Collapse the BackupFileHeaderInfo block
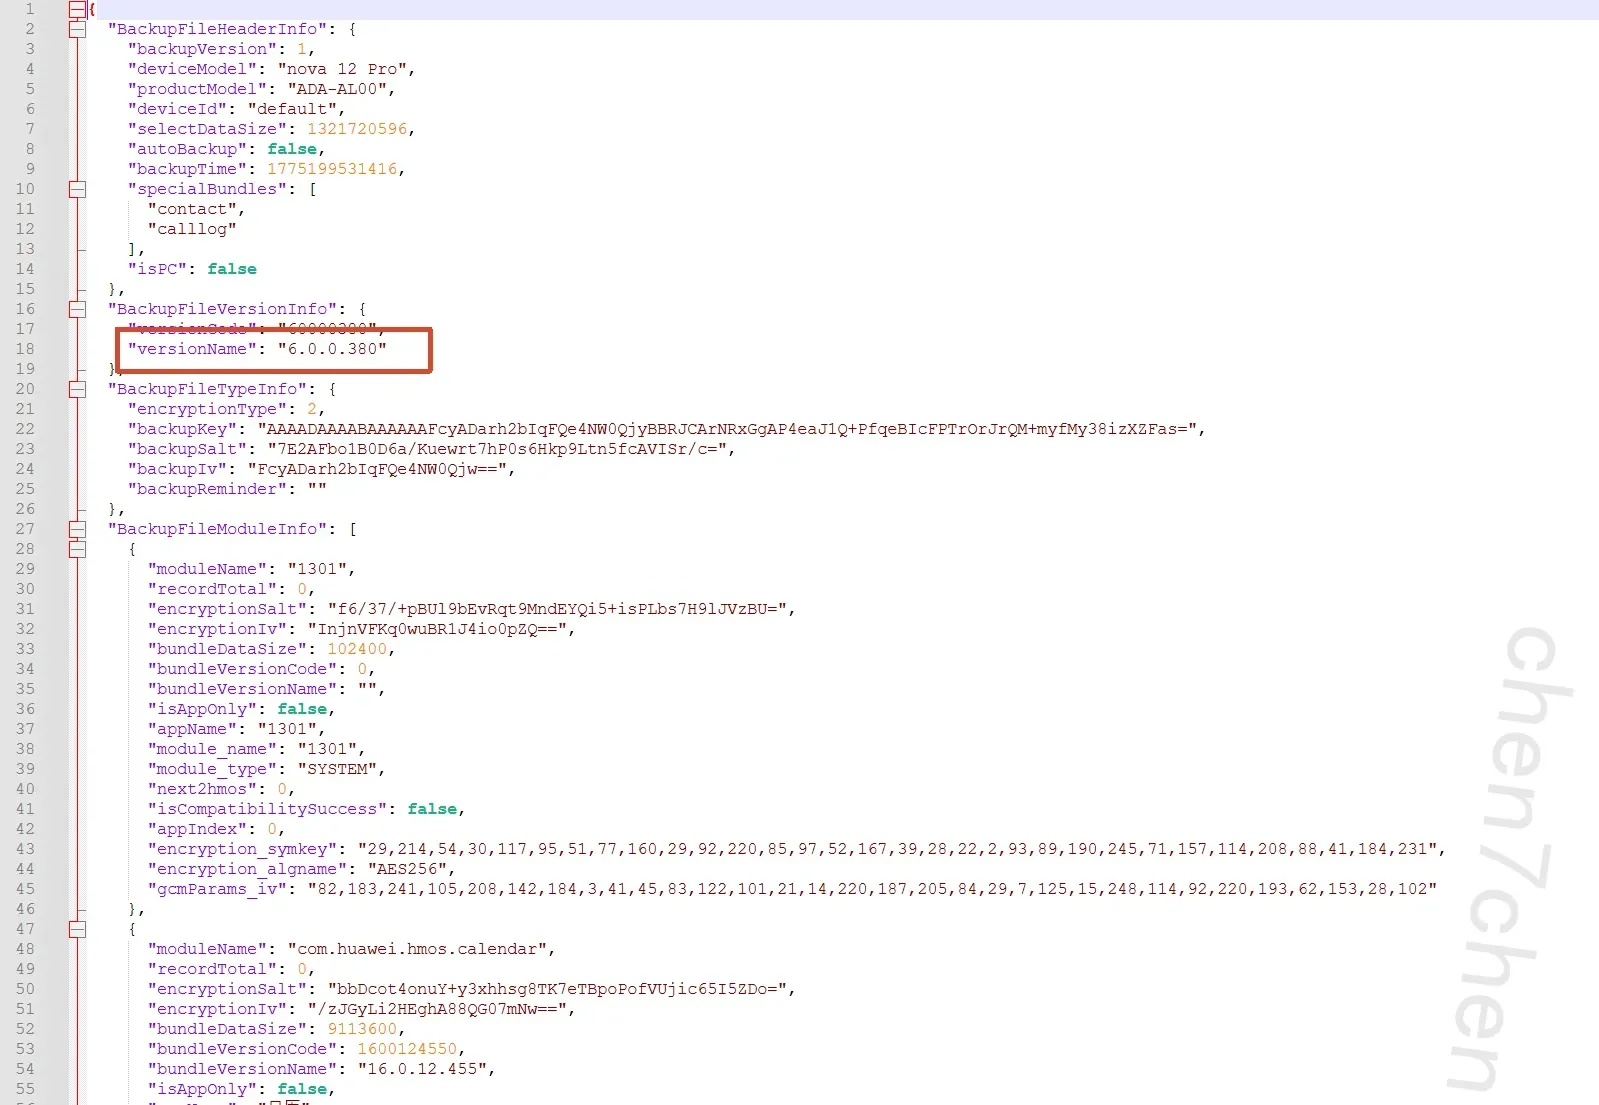The height and width of the screenshot is (1105, 1599). [x=77, y=29]
